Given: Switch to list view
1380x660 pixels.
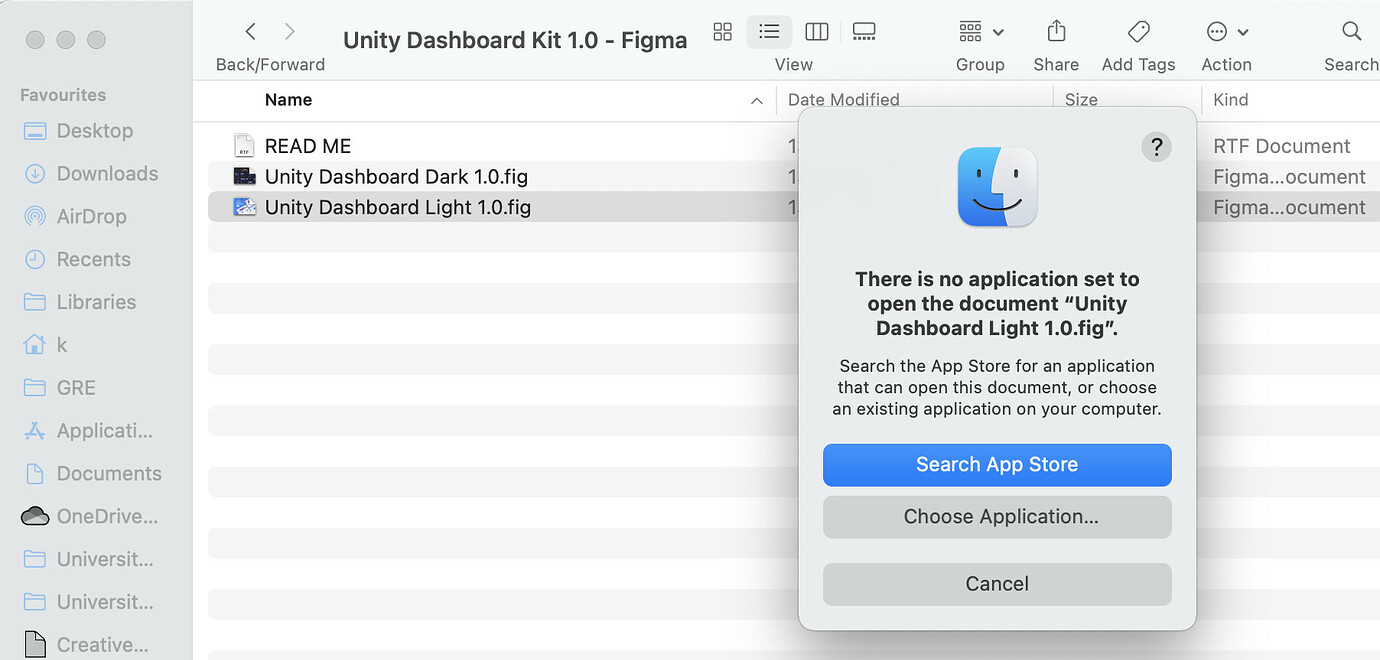Looking at the screenshot, I should click(769, 32).
